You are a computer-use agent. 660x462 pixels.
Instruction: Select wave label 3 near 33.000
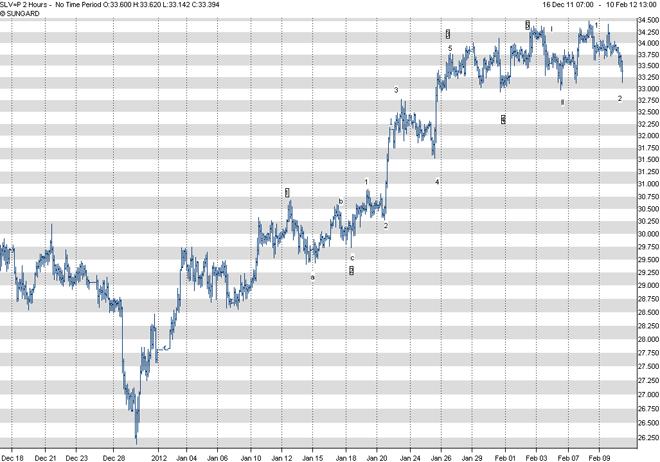(396, 91)
